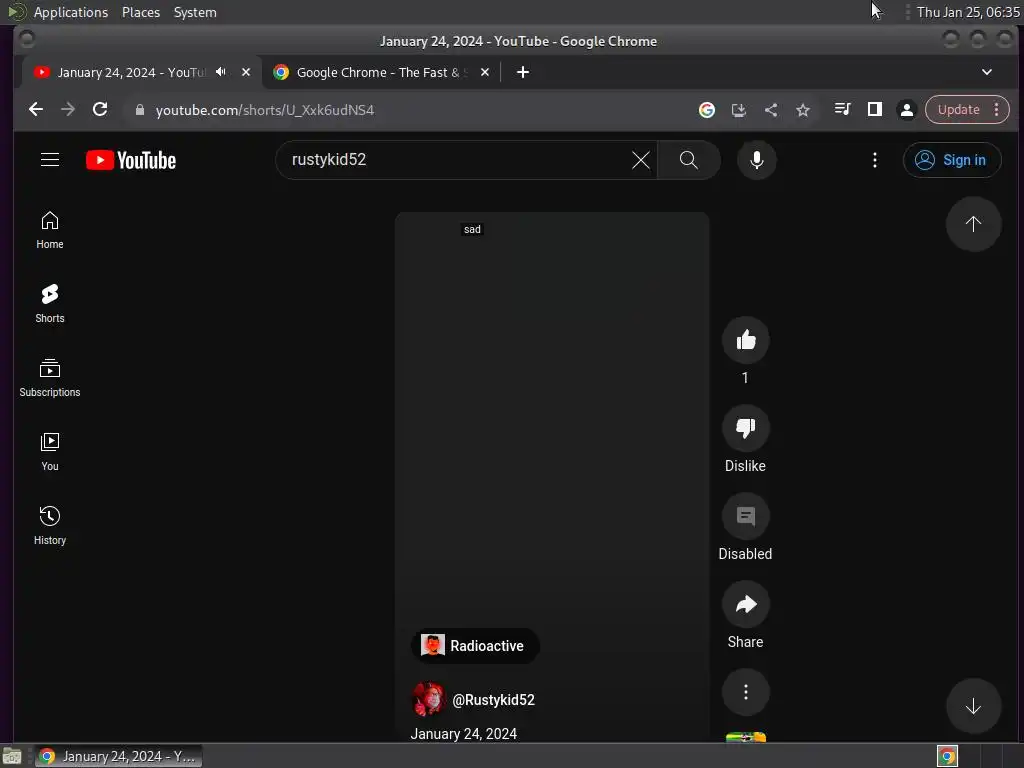Click the Chrome Update button
This screenshot has width=1024, height=768.
pos(958,110)
